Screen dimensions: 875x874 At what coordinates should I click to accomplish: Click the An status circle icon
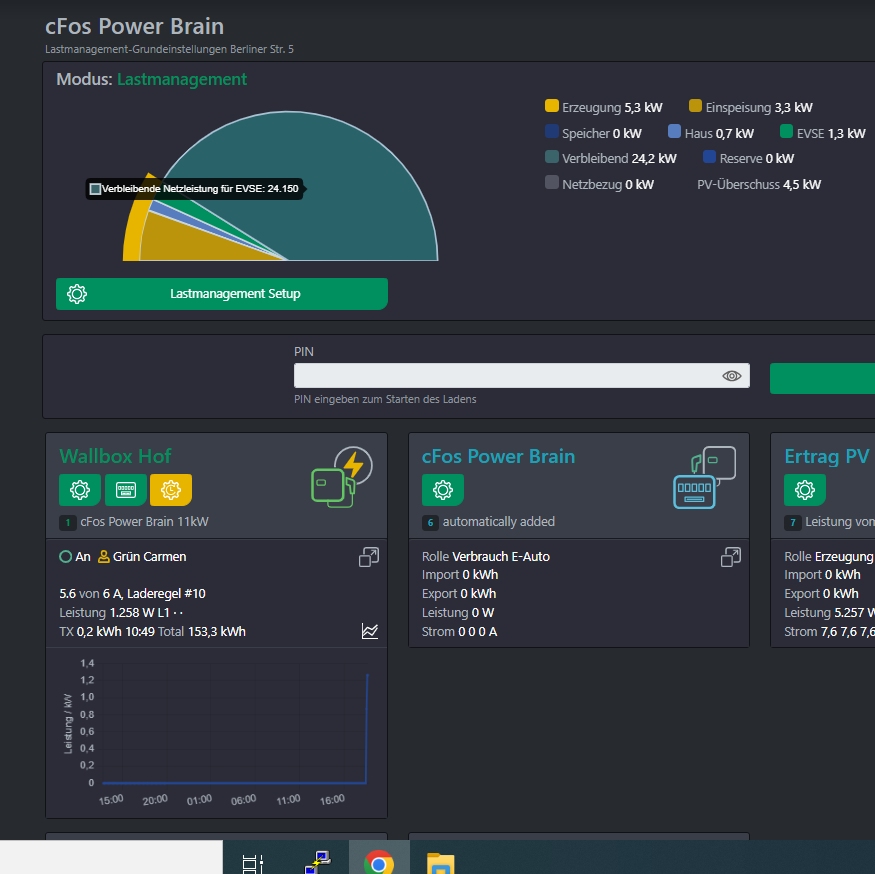(x=65, y=556)
